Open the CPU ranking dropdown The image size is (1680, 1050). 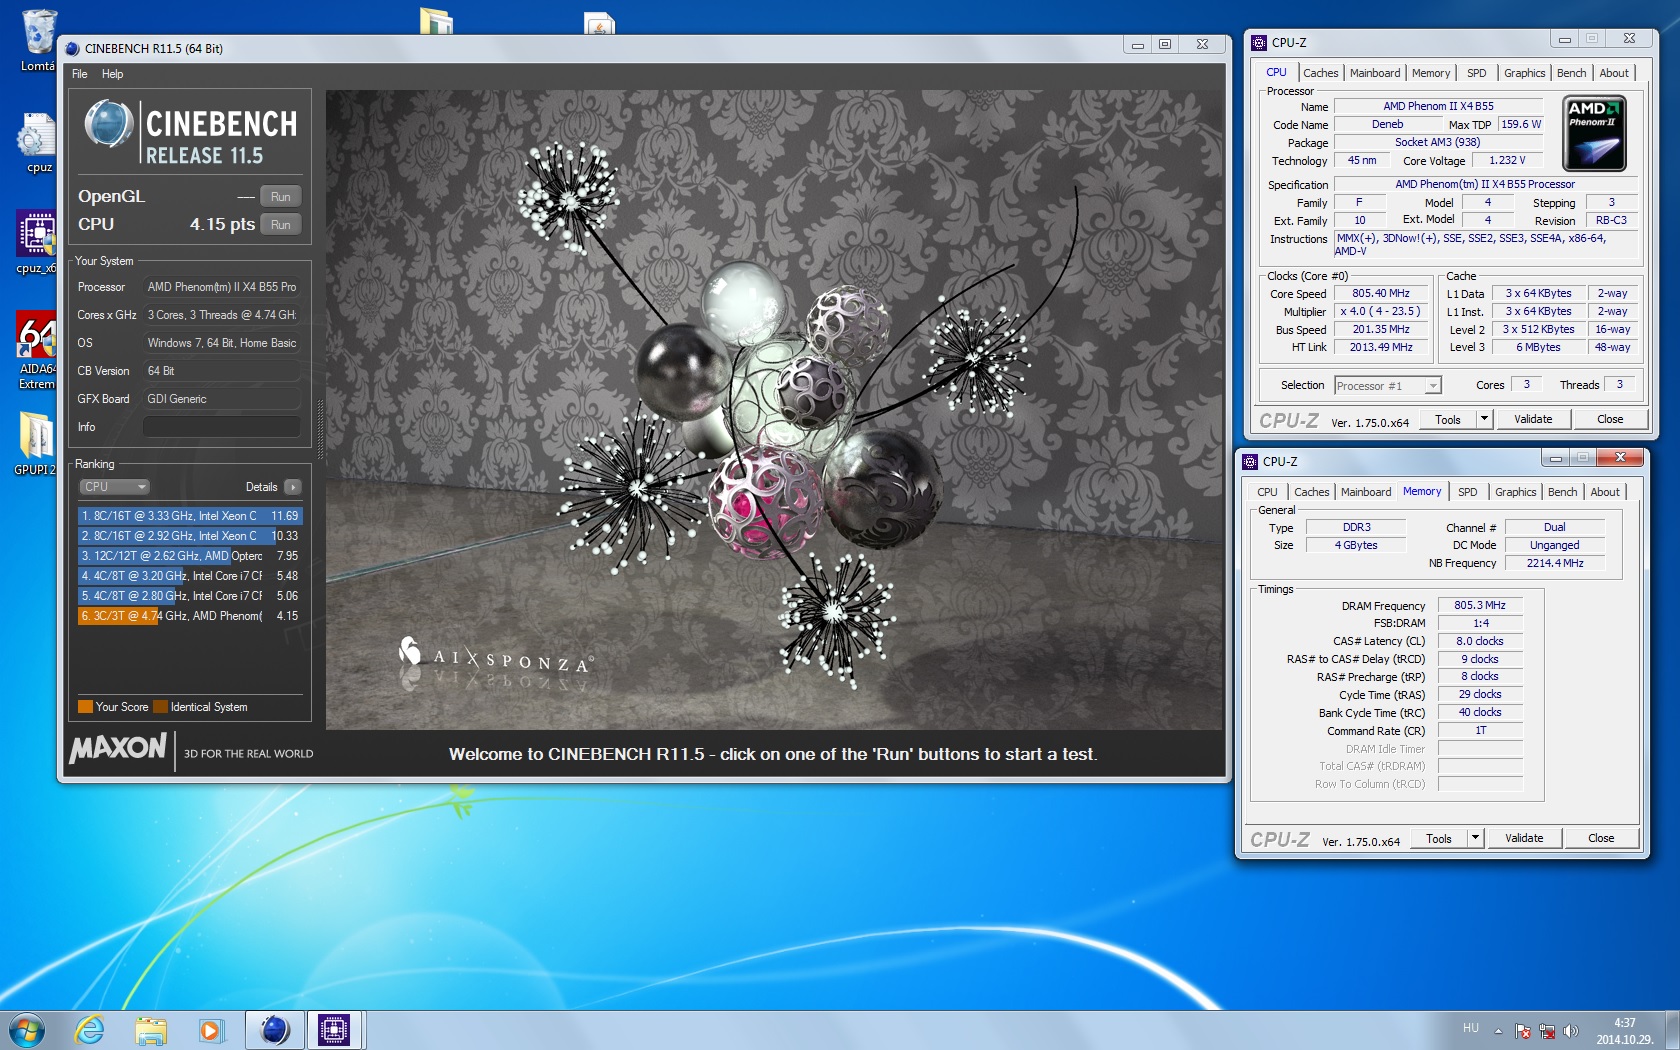point(114,487)
